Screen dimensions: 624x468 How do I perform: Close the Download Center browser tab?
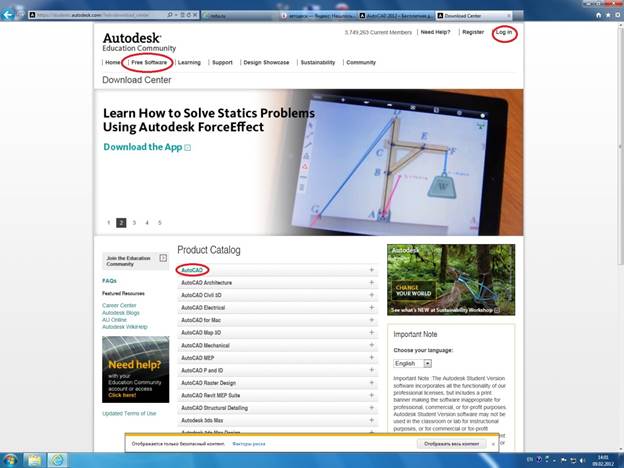(508, 16)
